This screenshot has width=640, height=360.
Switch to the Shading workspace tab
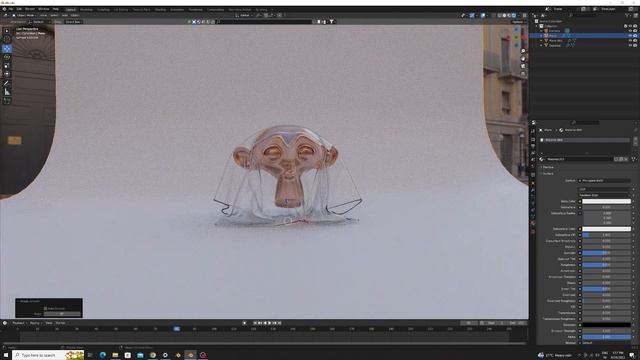pos(160,9)
